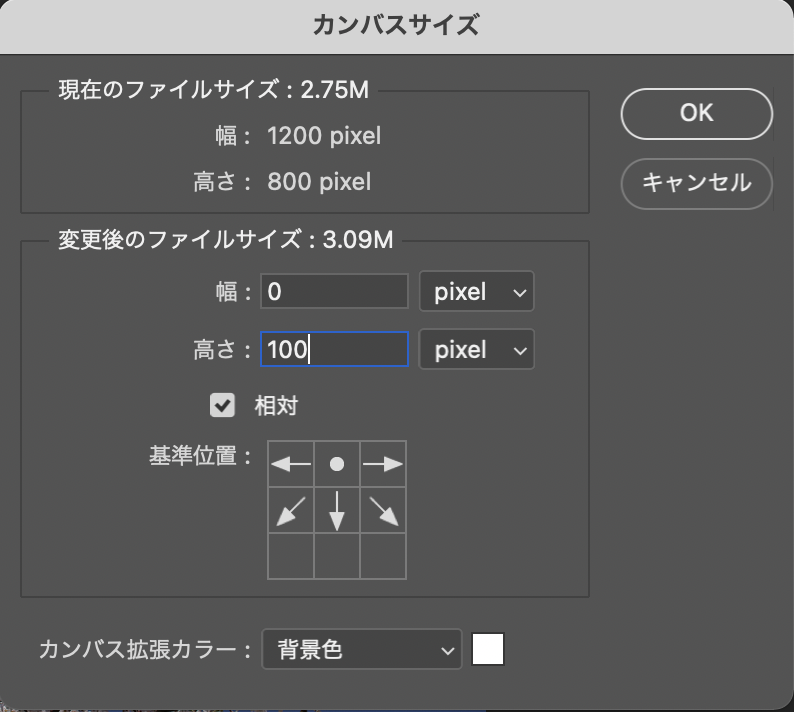Focus the 高さ input field containing 100
The height and width of the screenshot is (712, 794).
click(x=334, y=350)
